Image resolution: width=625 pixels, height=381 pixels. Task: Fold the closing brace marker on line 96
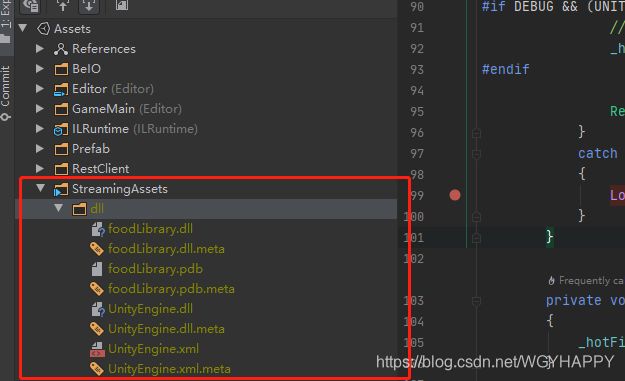pyautogui.click(x=476, y=133)
